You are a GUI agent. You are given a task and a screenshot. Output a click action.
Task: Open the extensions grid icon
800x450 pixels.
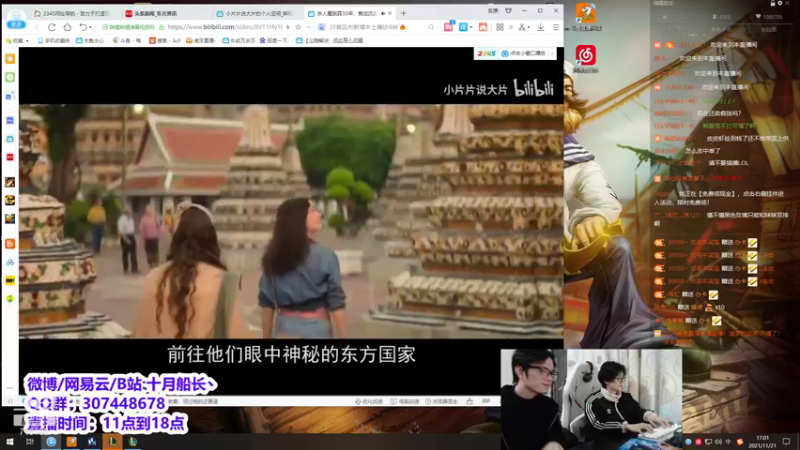(x=500, y=27)
